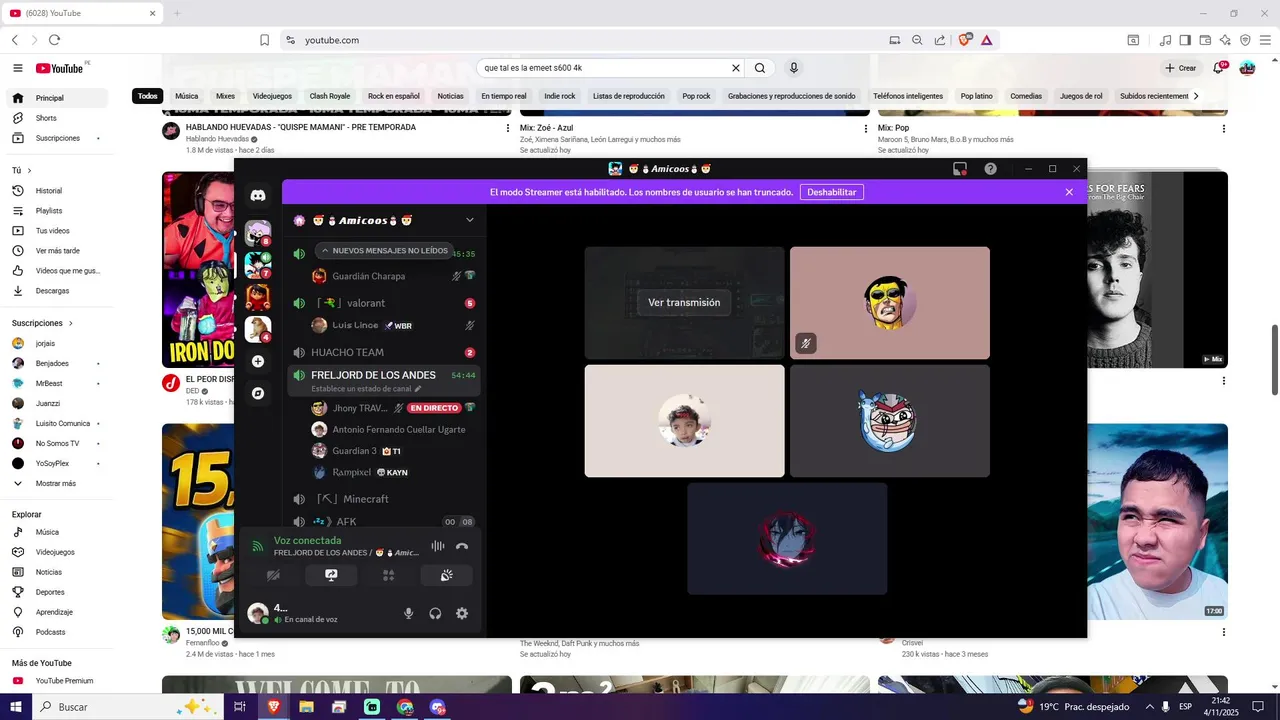
Task: Expand the Suscripciones section chevron
Action: pyautogui.click(x=71, y=323)
